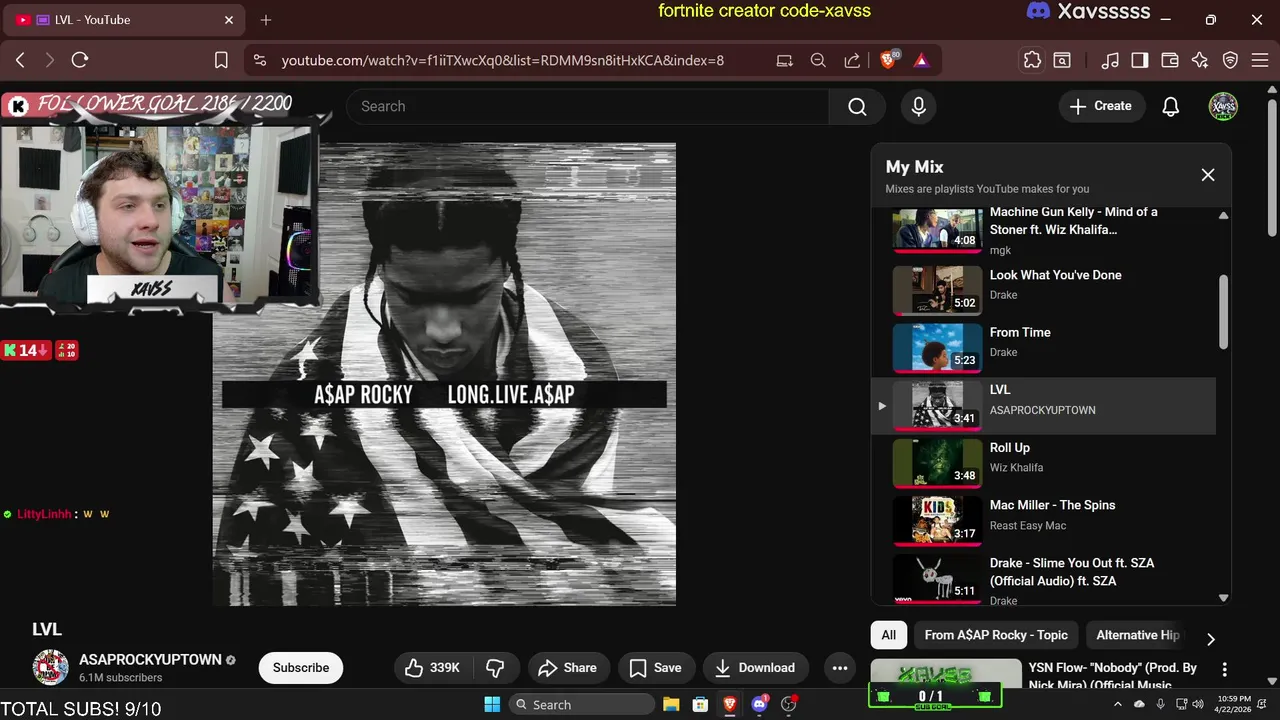
Task: Share this page via share icon
Action: tap(852, 60)
